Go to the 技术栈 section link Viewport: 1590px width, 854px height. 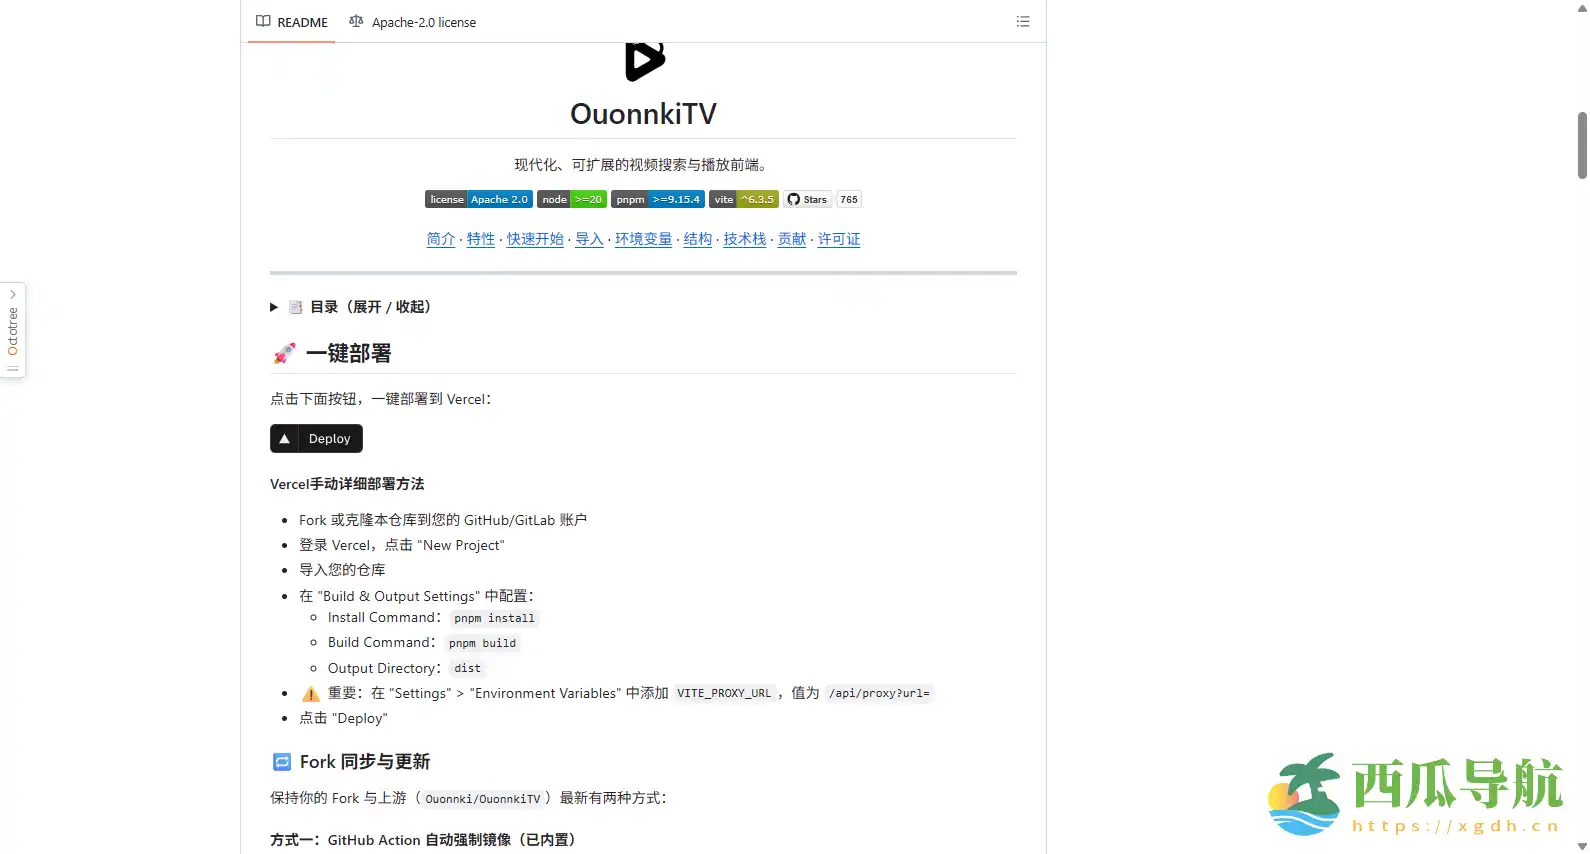click(x=744, y=239)
